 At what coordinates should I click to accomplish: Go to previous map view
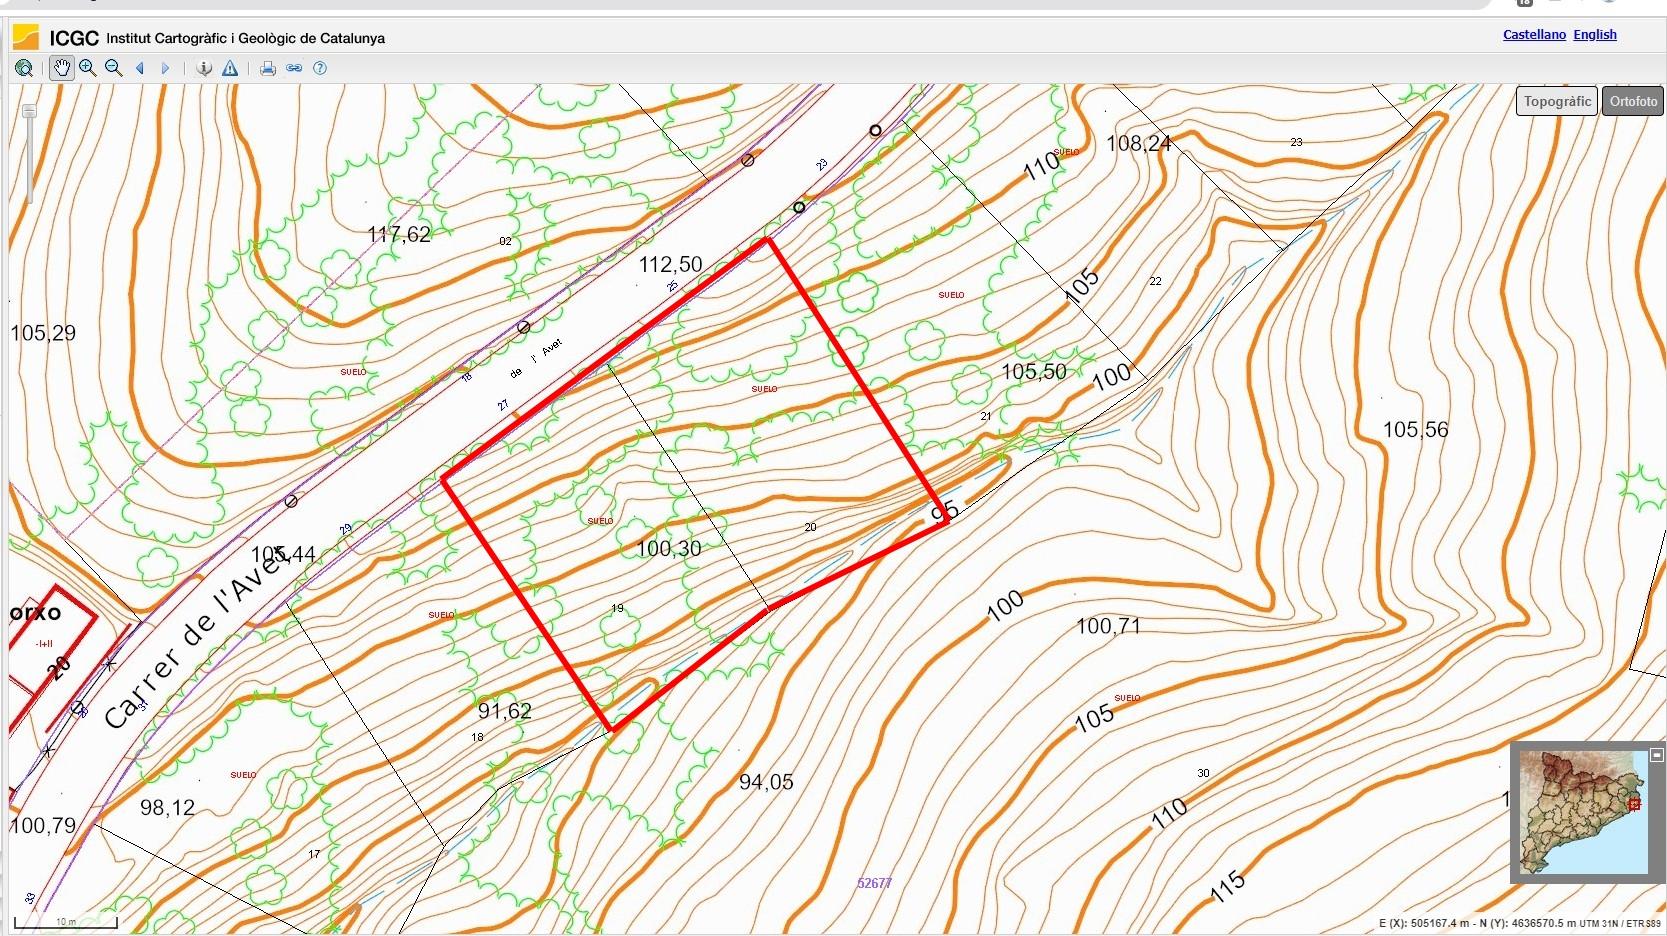coord(140,68)
